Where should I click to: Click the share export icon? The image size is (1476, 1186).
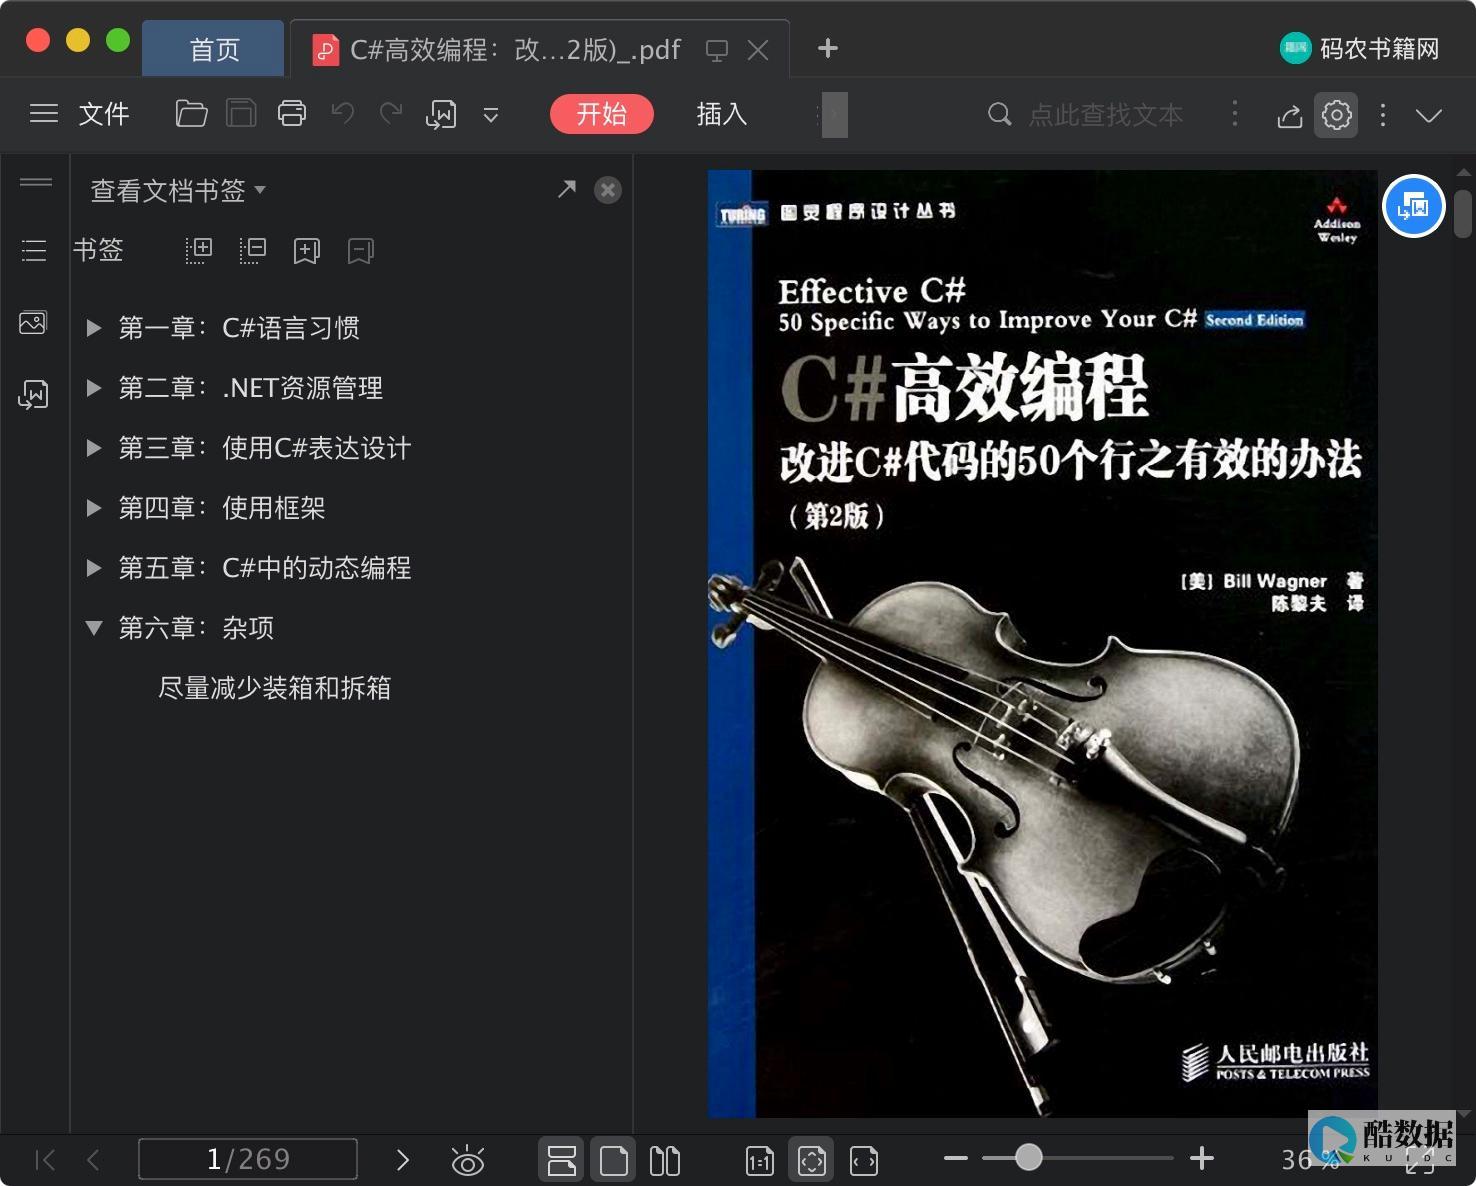tap(1290, 116)
